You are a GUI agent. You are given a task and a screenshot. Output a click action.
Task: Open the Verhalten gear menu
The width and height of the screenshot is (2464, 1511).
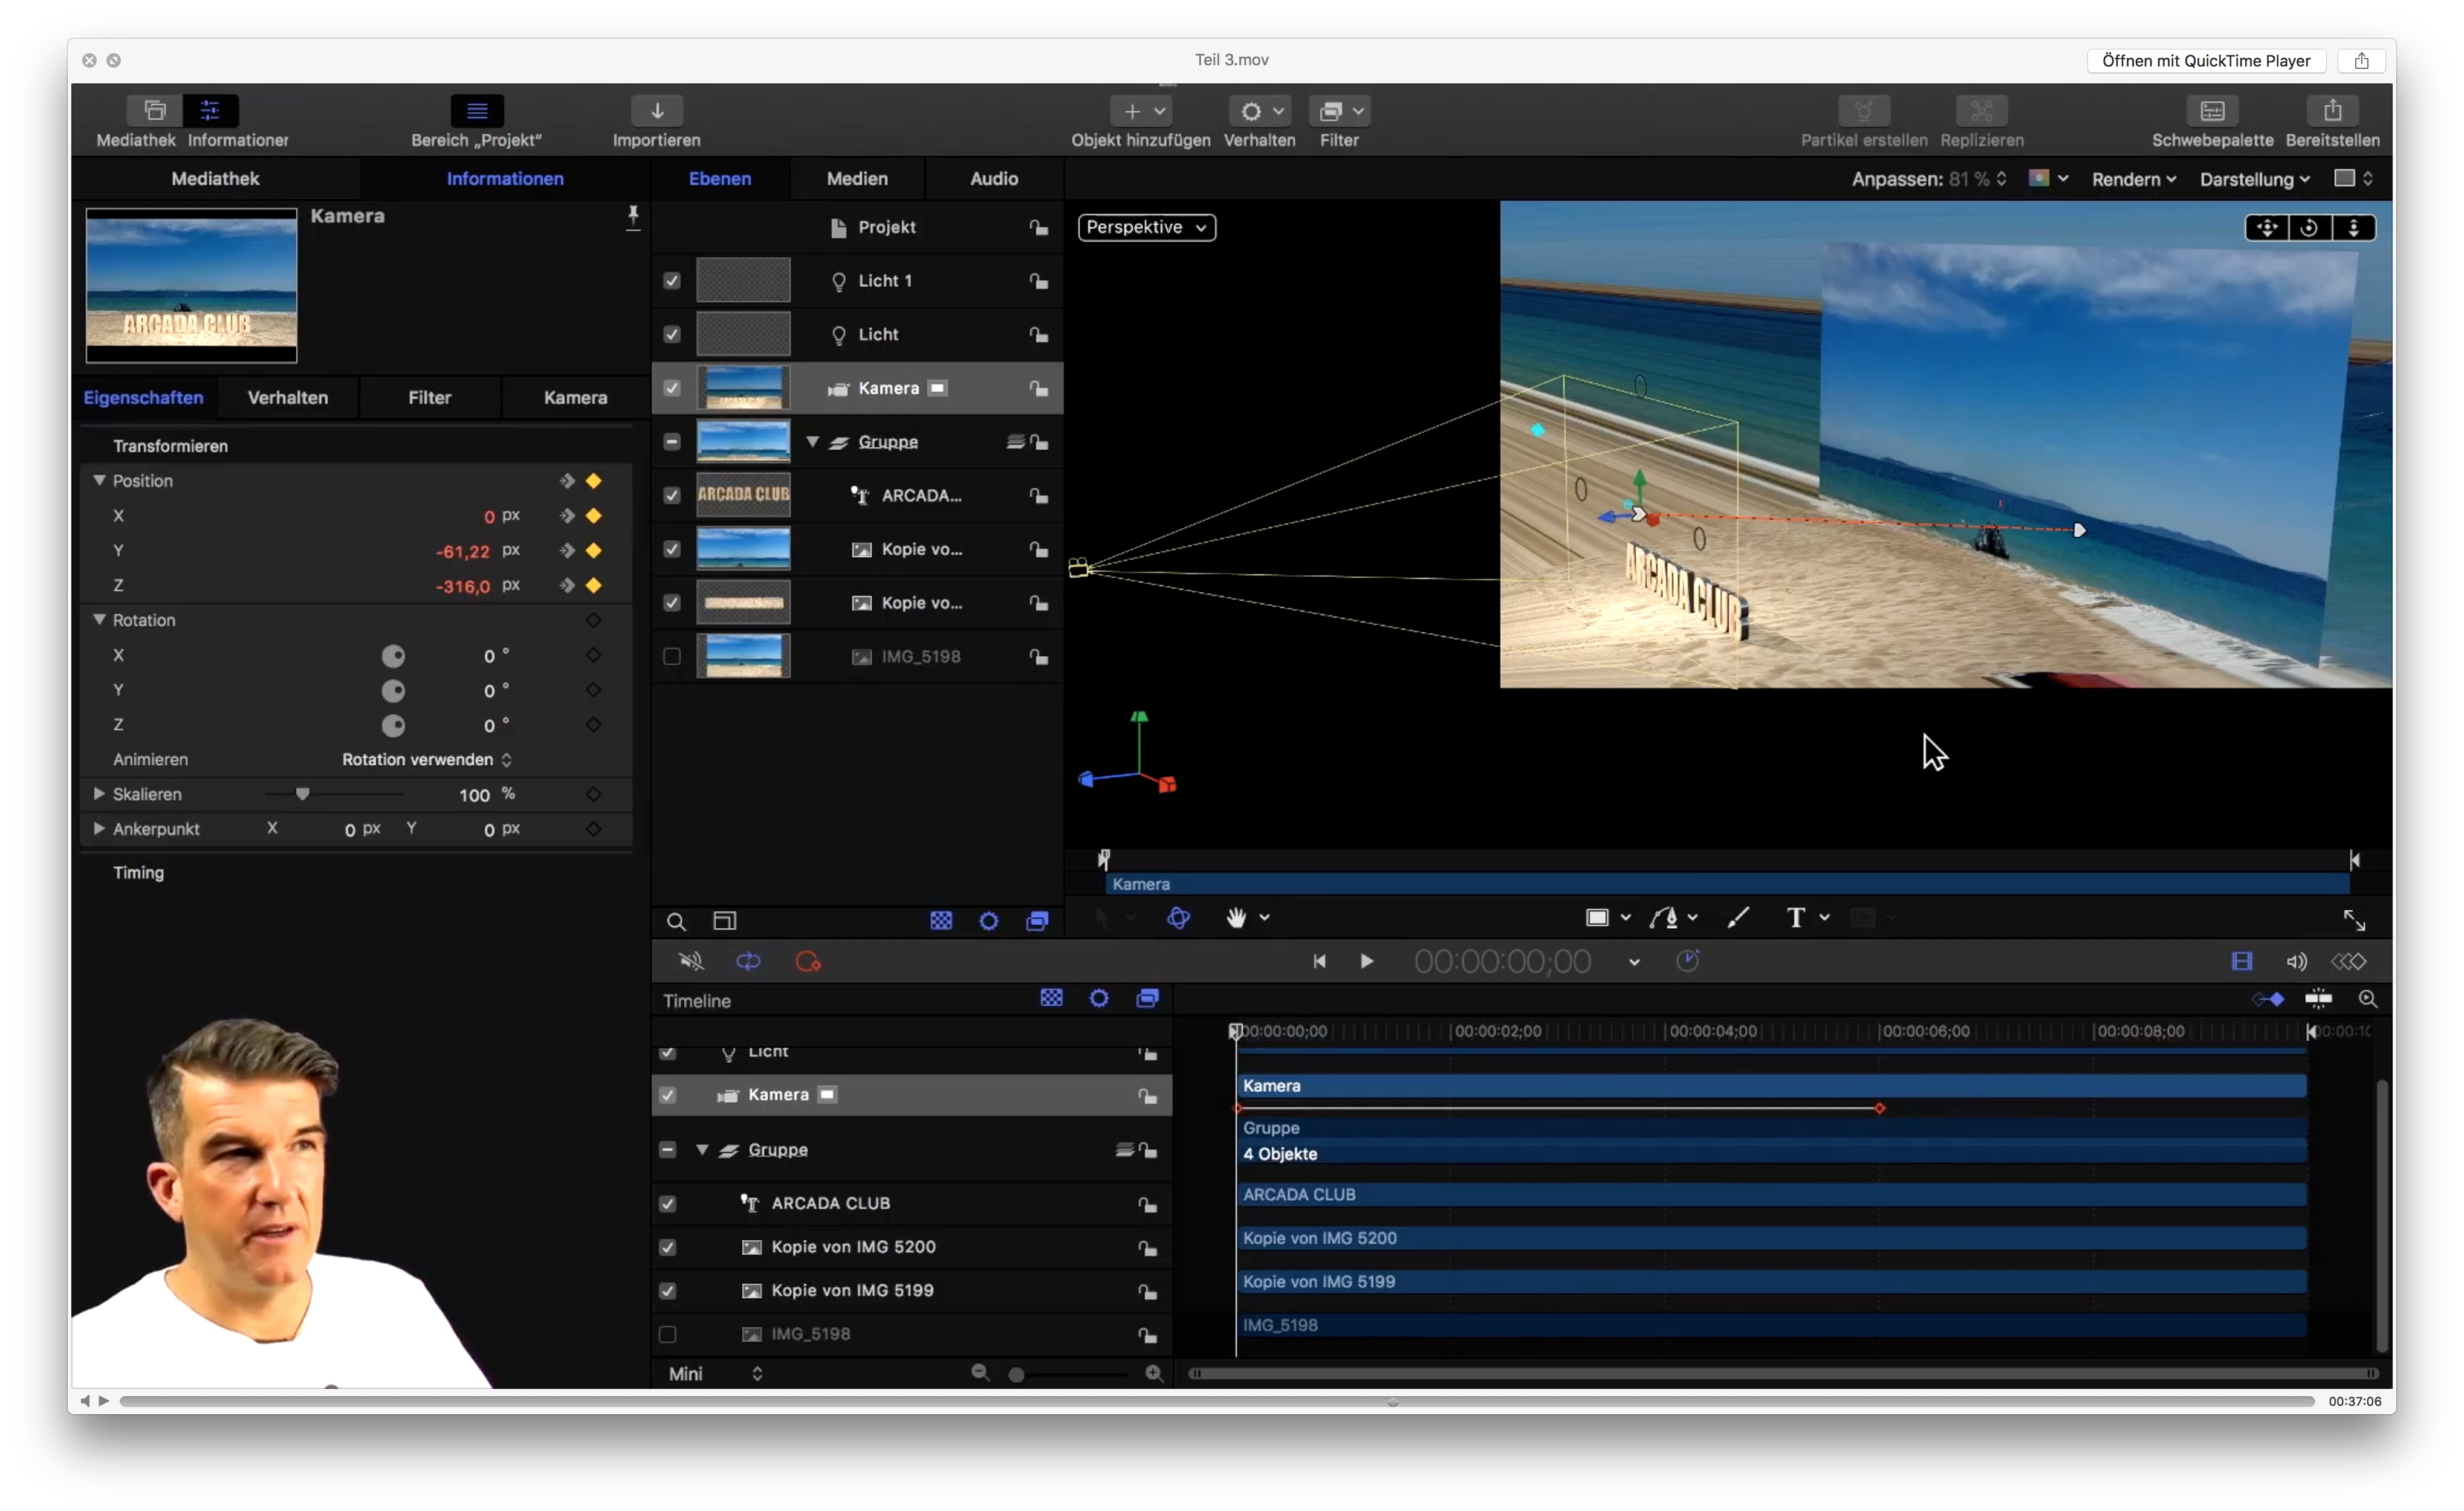click(x=1260, y=111)
